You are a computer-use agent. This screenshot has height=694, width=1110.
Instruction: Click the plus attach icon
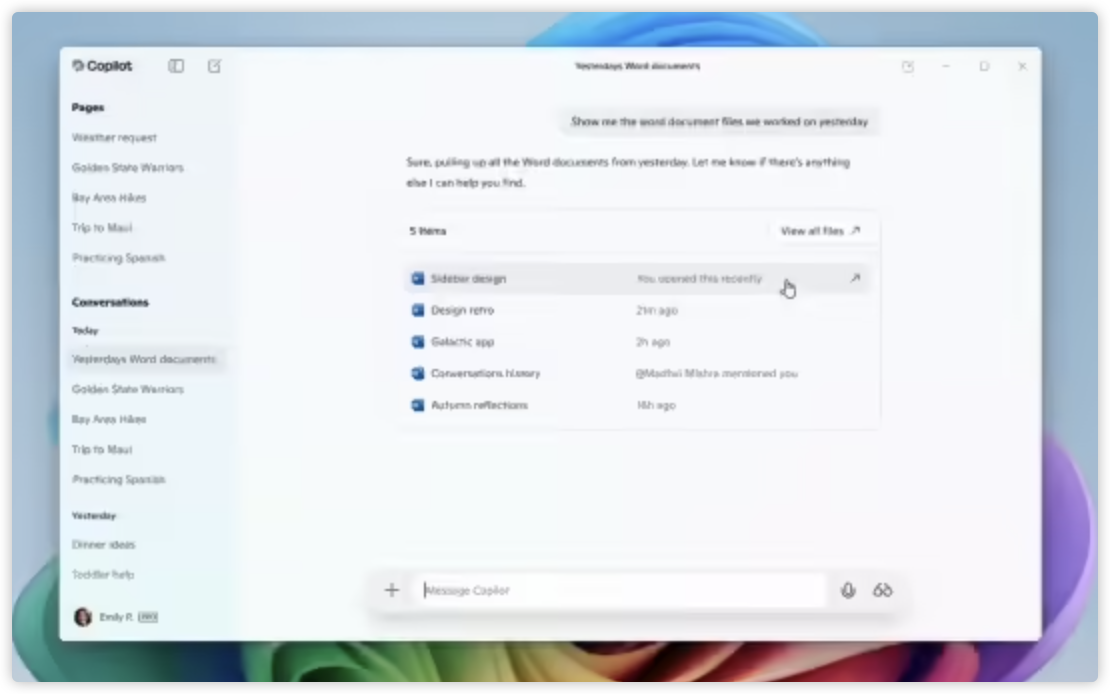(391, 590)
